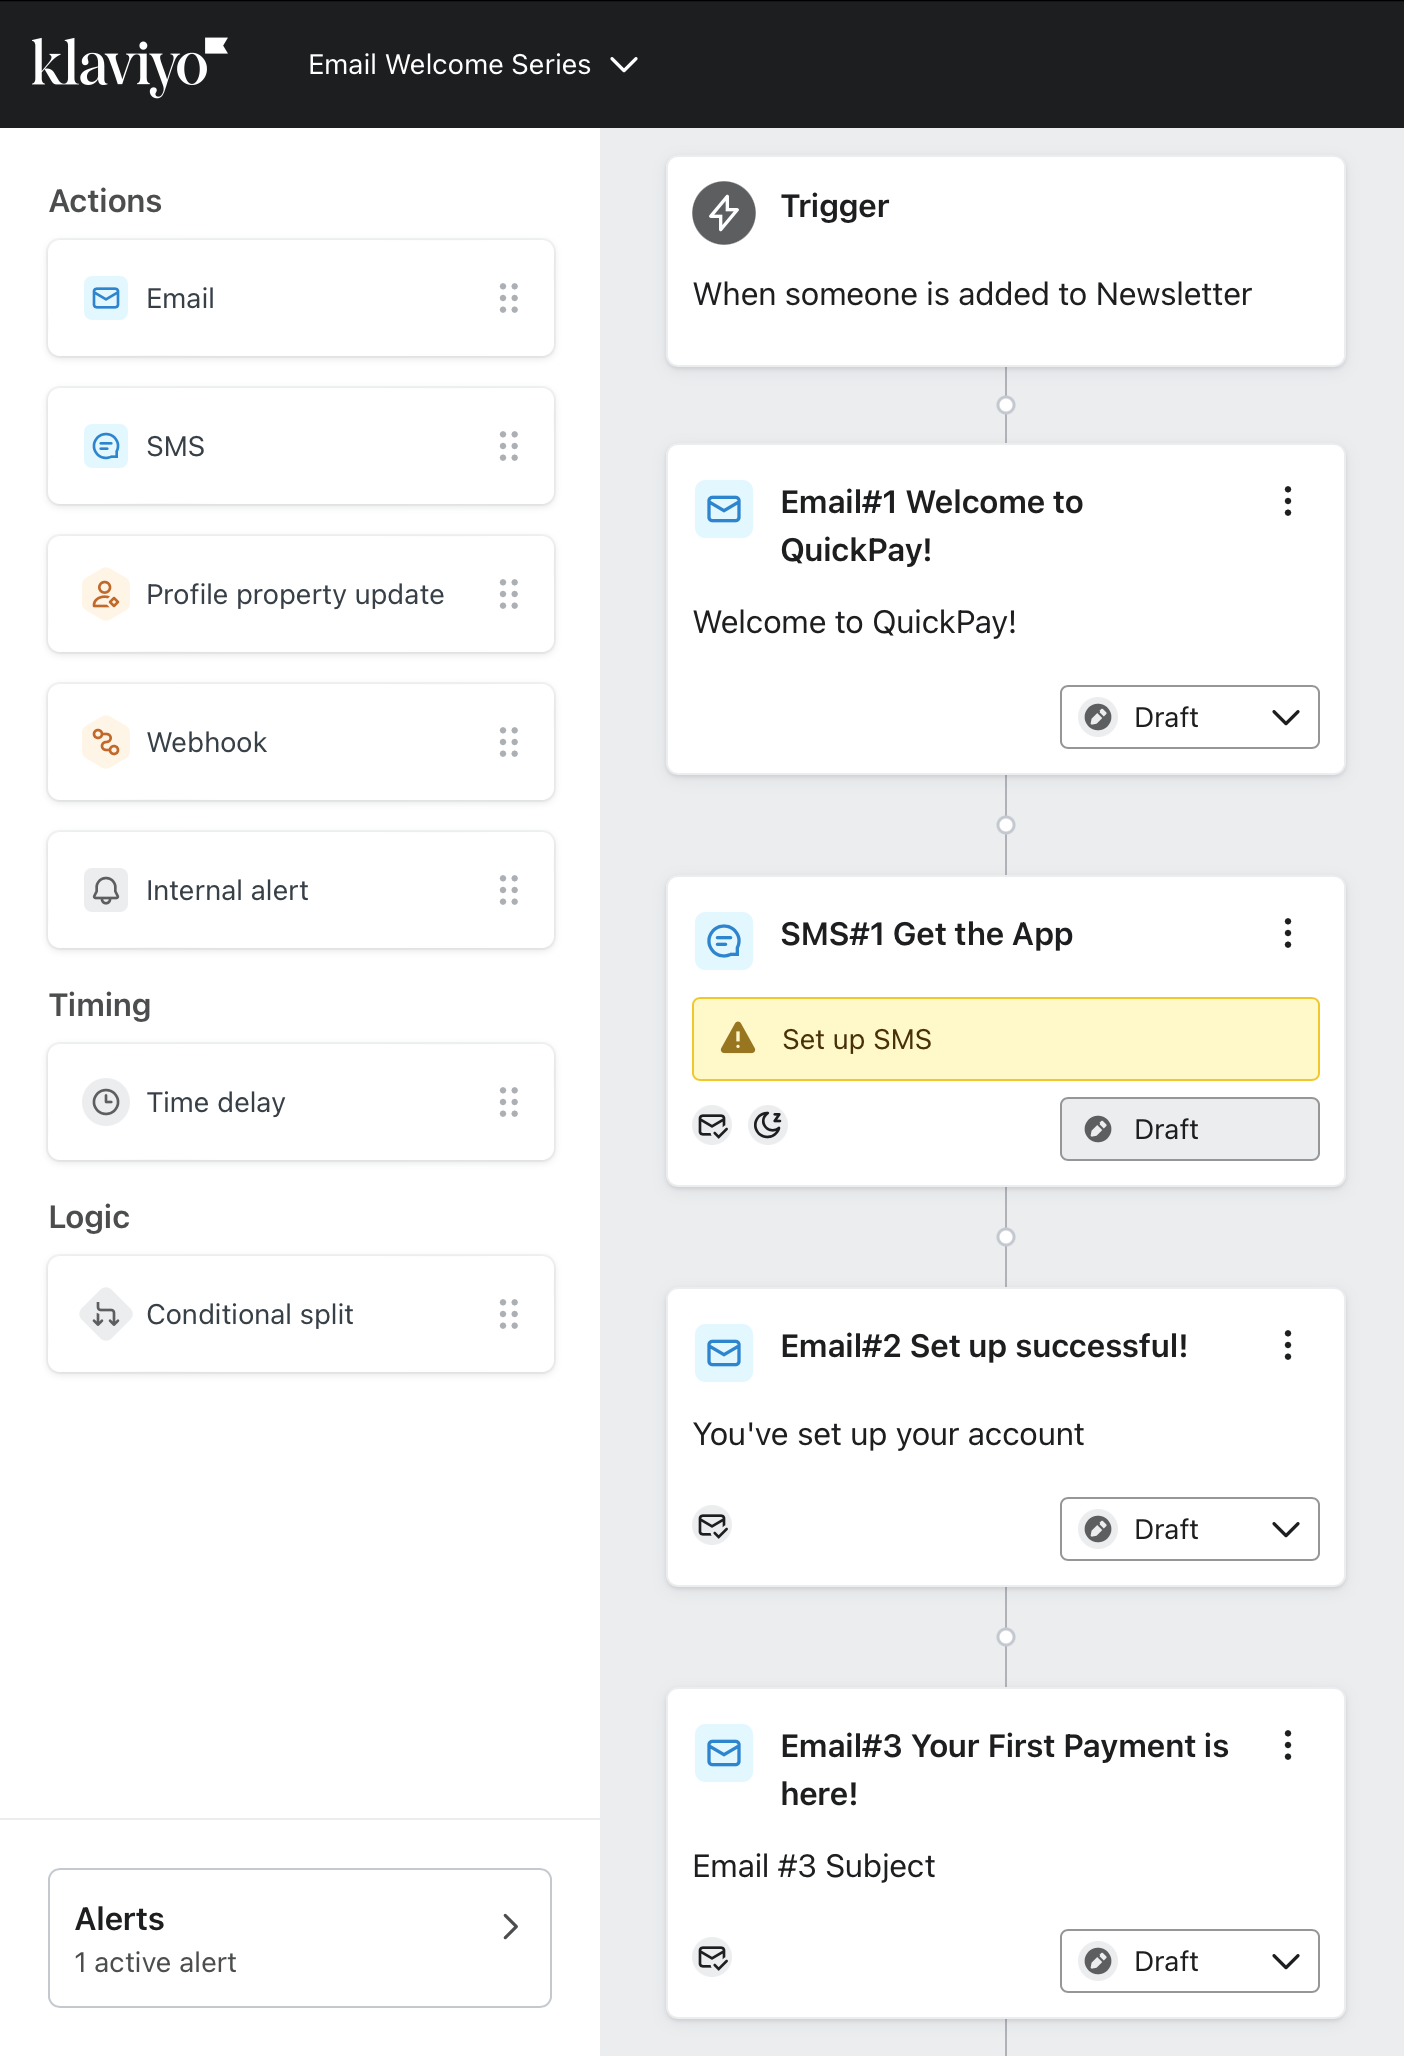1404x2056 pixels.
Task: Click the Conditional split icon
Action: point(106,1314)
